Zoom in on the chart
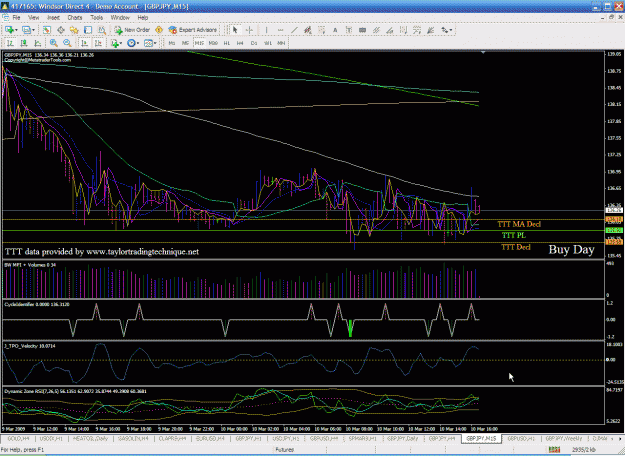This screenshot has width=625, height=456. [x=53, y=43]
